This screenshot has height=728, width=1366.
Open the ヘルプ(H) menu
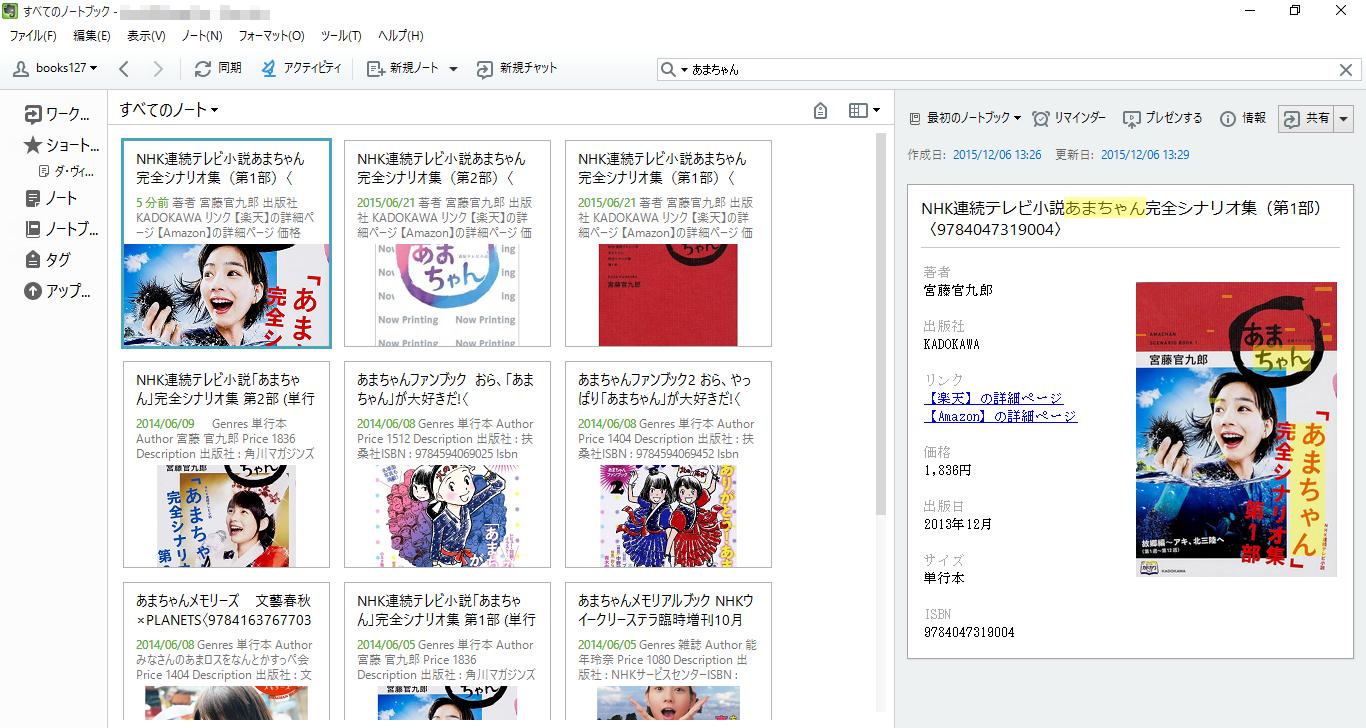(x=401, y=36)
